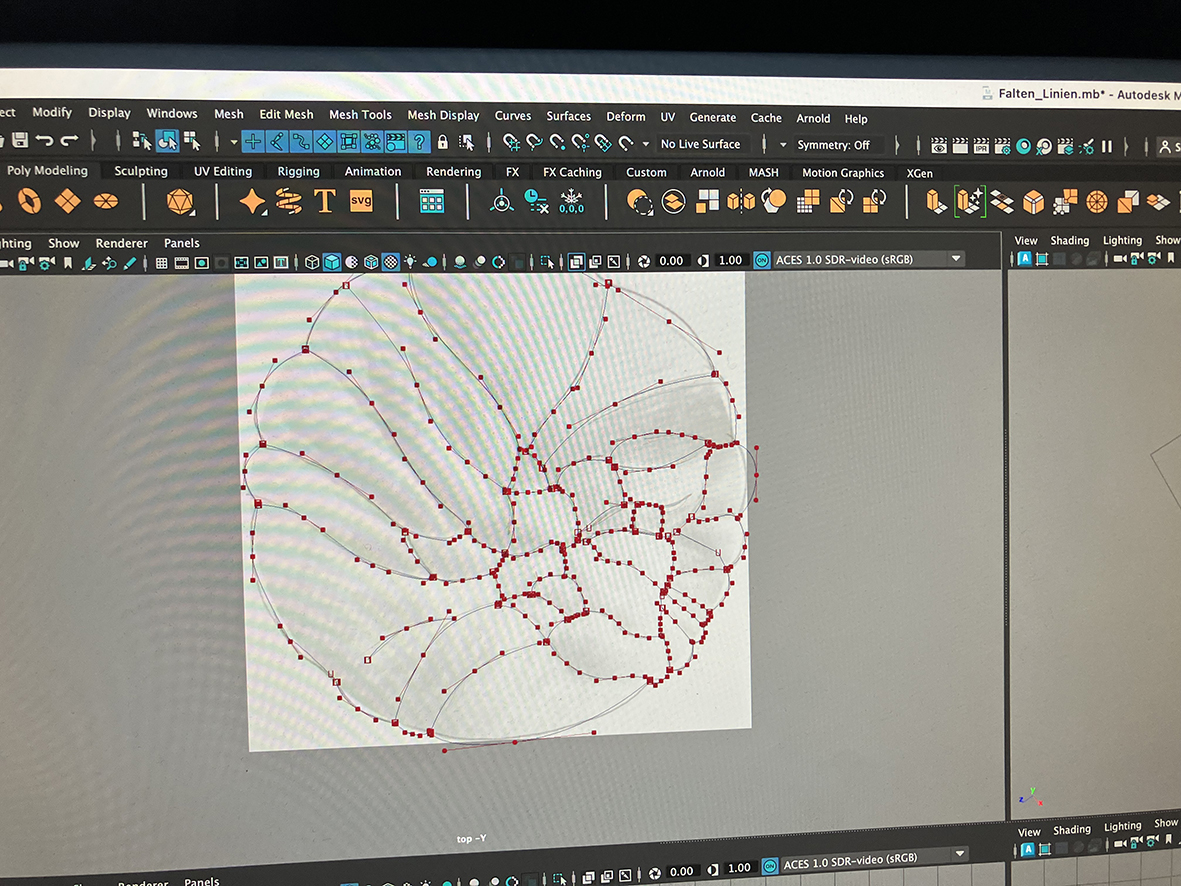Screen dimensions: 1181x886
Task: Open the viewport Panels menu
Action: click(182, 243)
